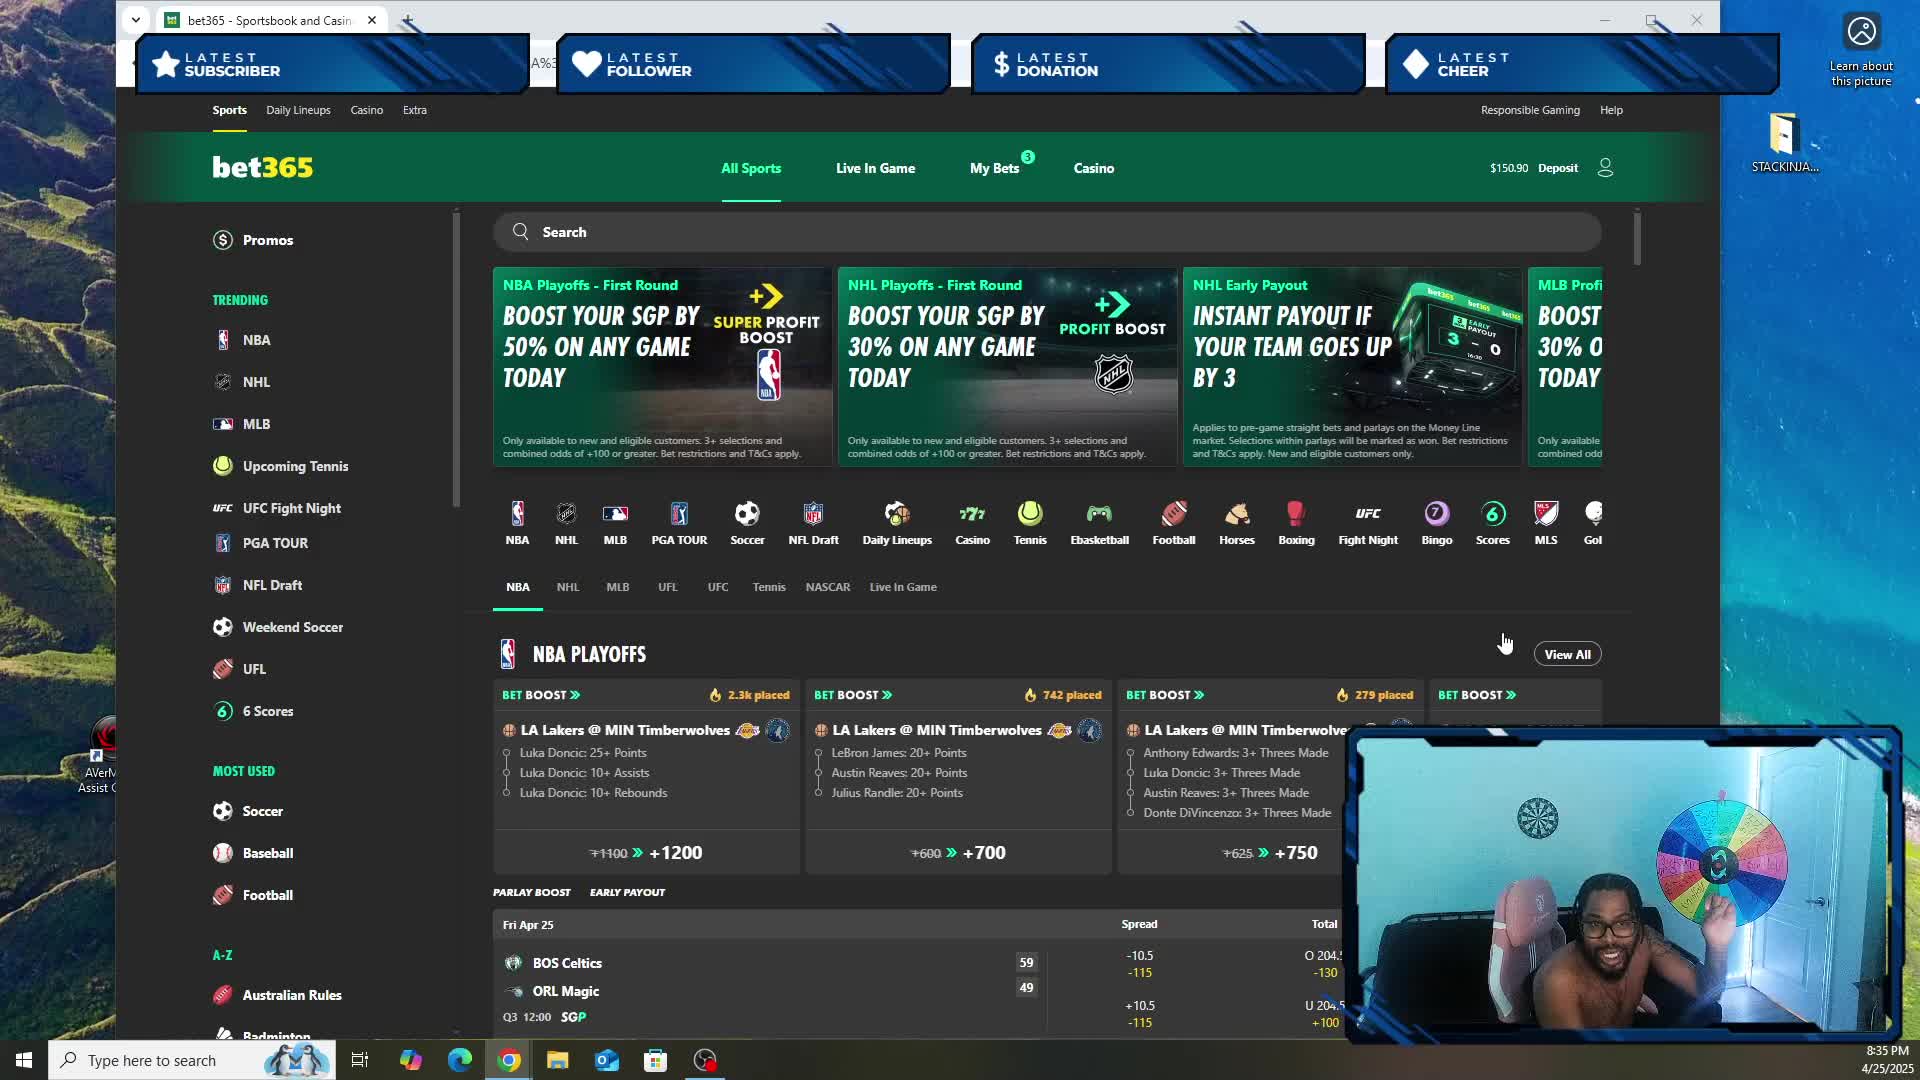Screen dimensions: 1920x1080
Task: Click into the Search field
Action: pyautogui.click(x=1047, y=232)
